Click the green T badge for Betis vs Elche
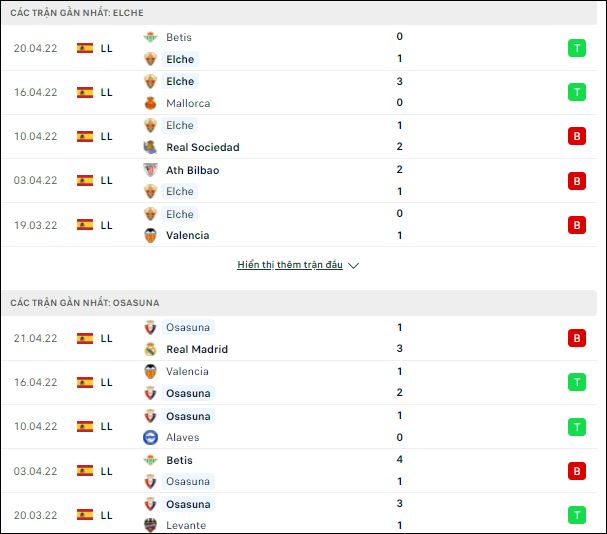Image resolution: width=607 pixels, height=534 pixels. [x=577, y=48]
